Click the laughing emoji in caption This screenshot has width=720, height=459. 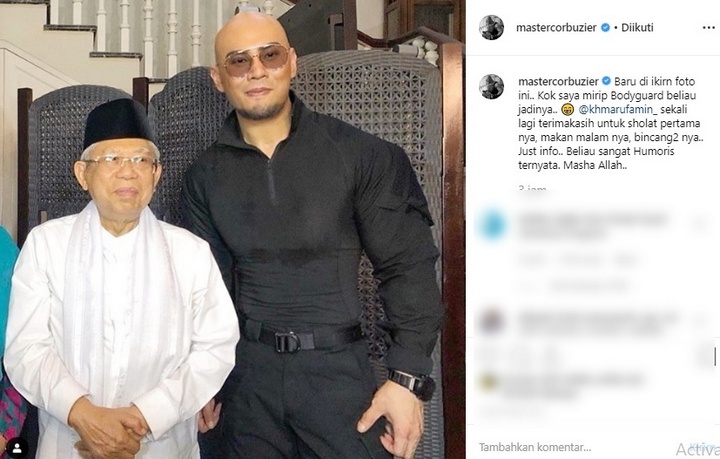(x=568, y=110)
